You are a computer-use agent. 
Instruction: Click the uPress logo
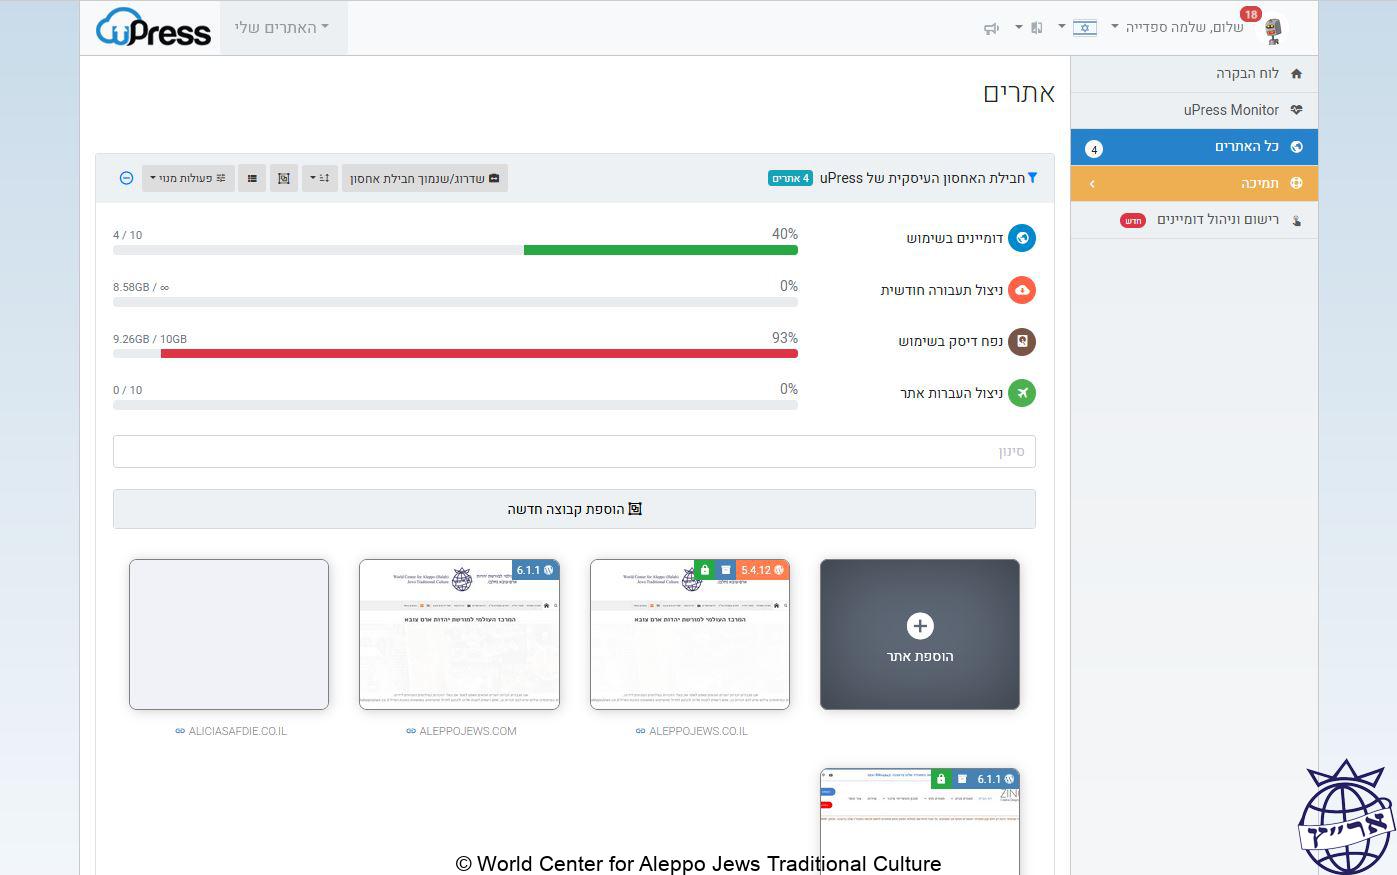[153, 28]
